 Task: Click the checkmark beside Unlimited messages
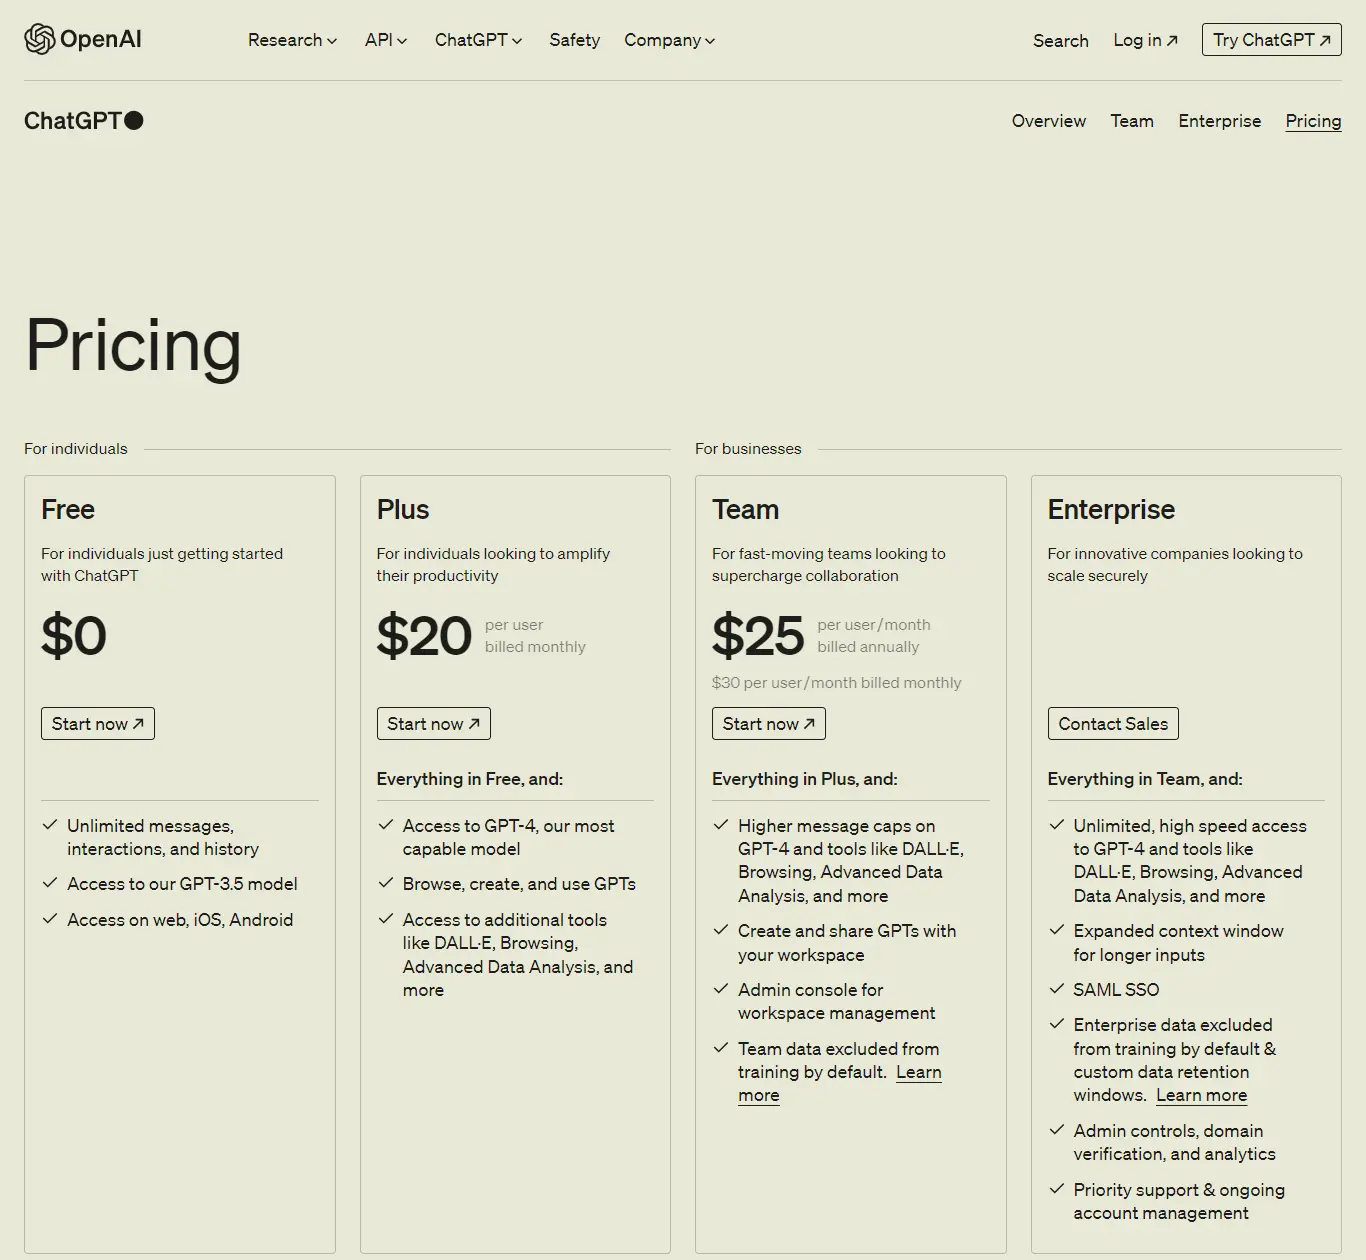(x=50, y=825)
